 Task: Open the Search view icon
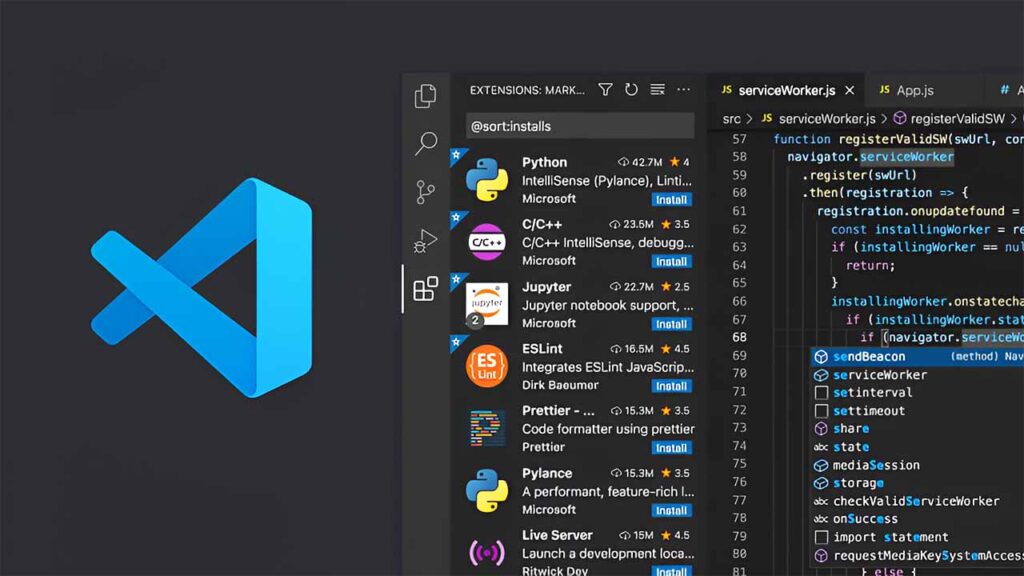pyautogui.click(x=426, y=143)
